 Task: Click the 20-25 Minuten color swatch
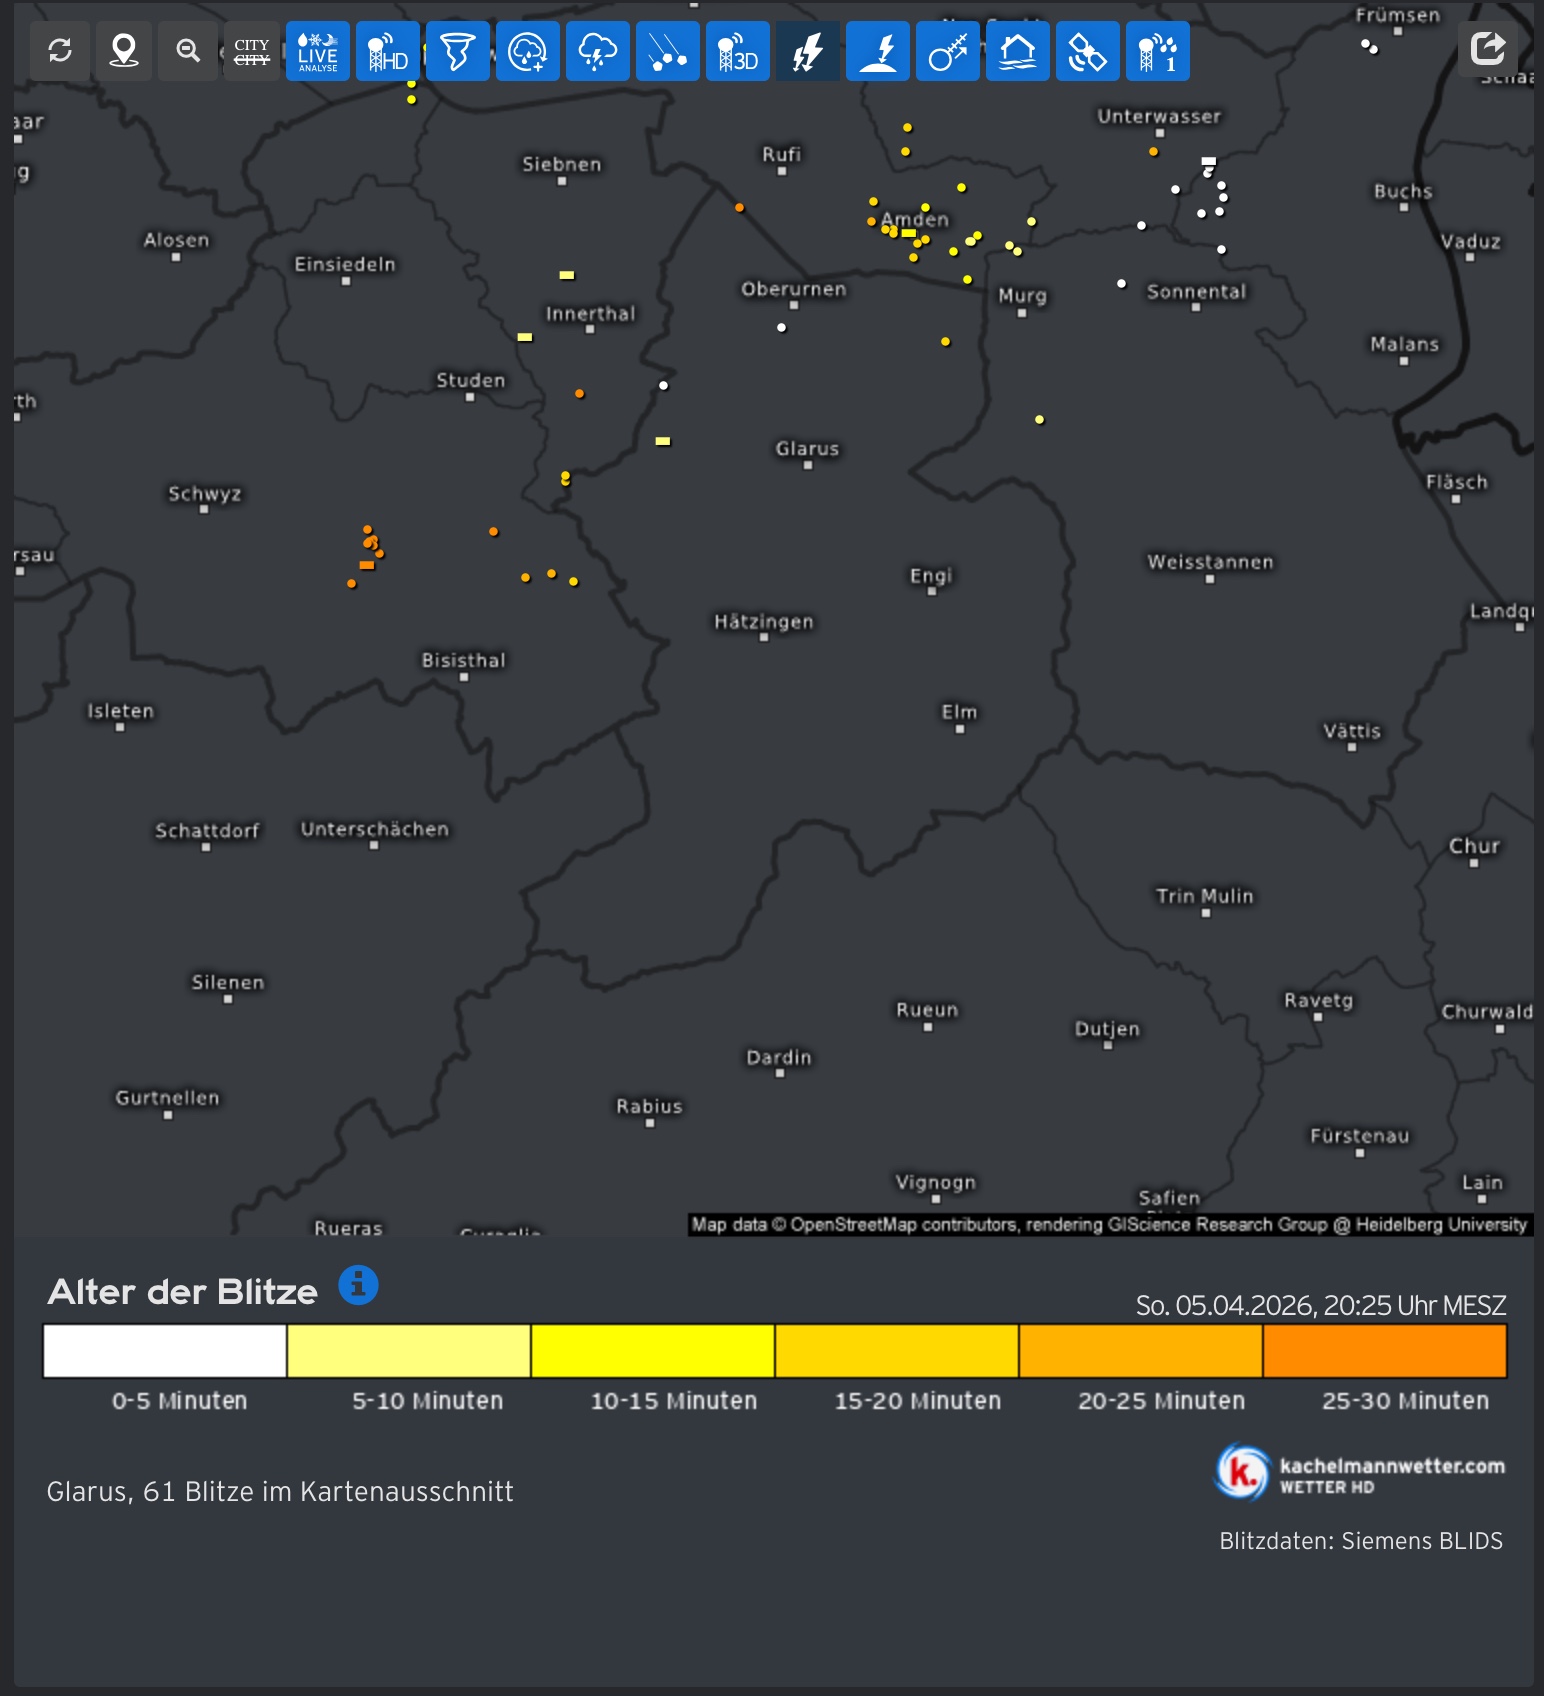pyautogui.click(x=1141, y=1351)
